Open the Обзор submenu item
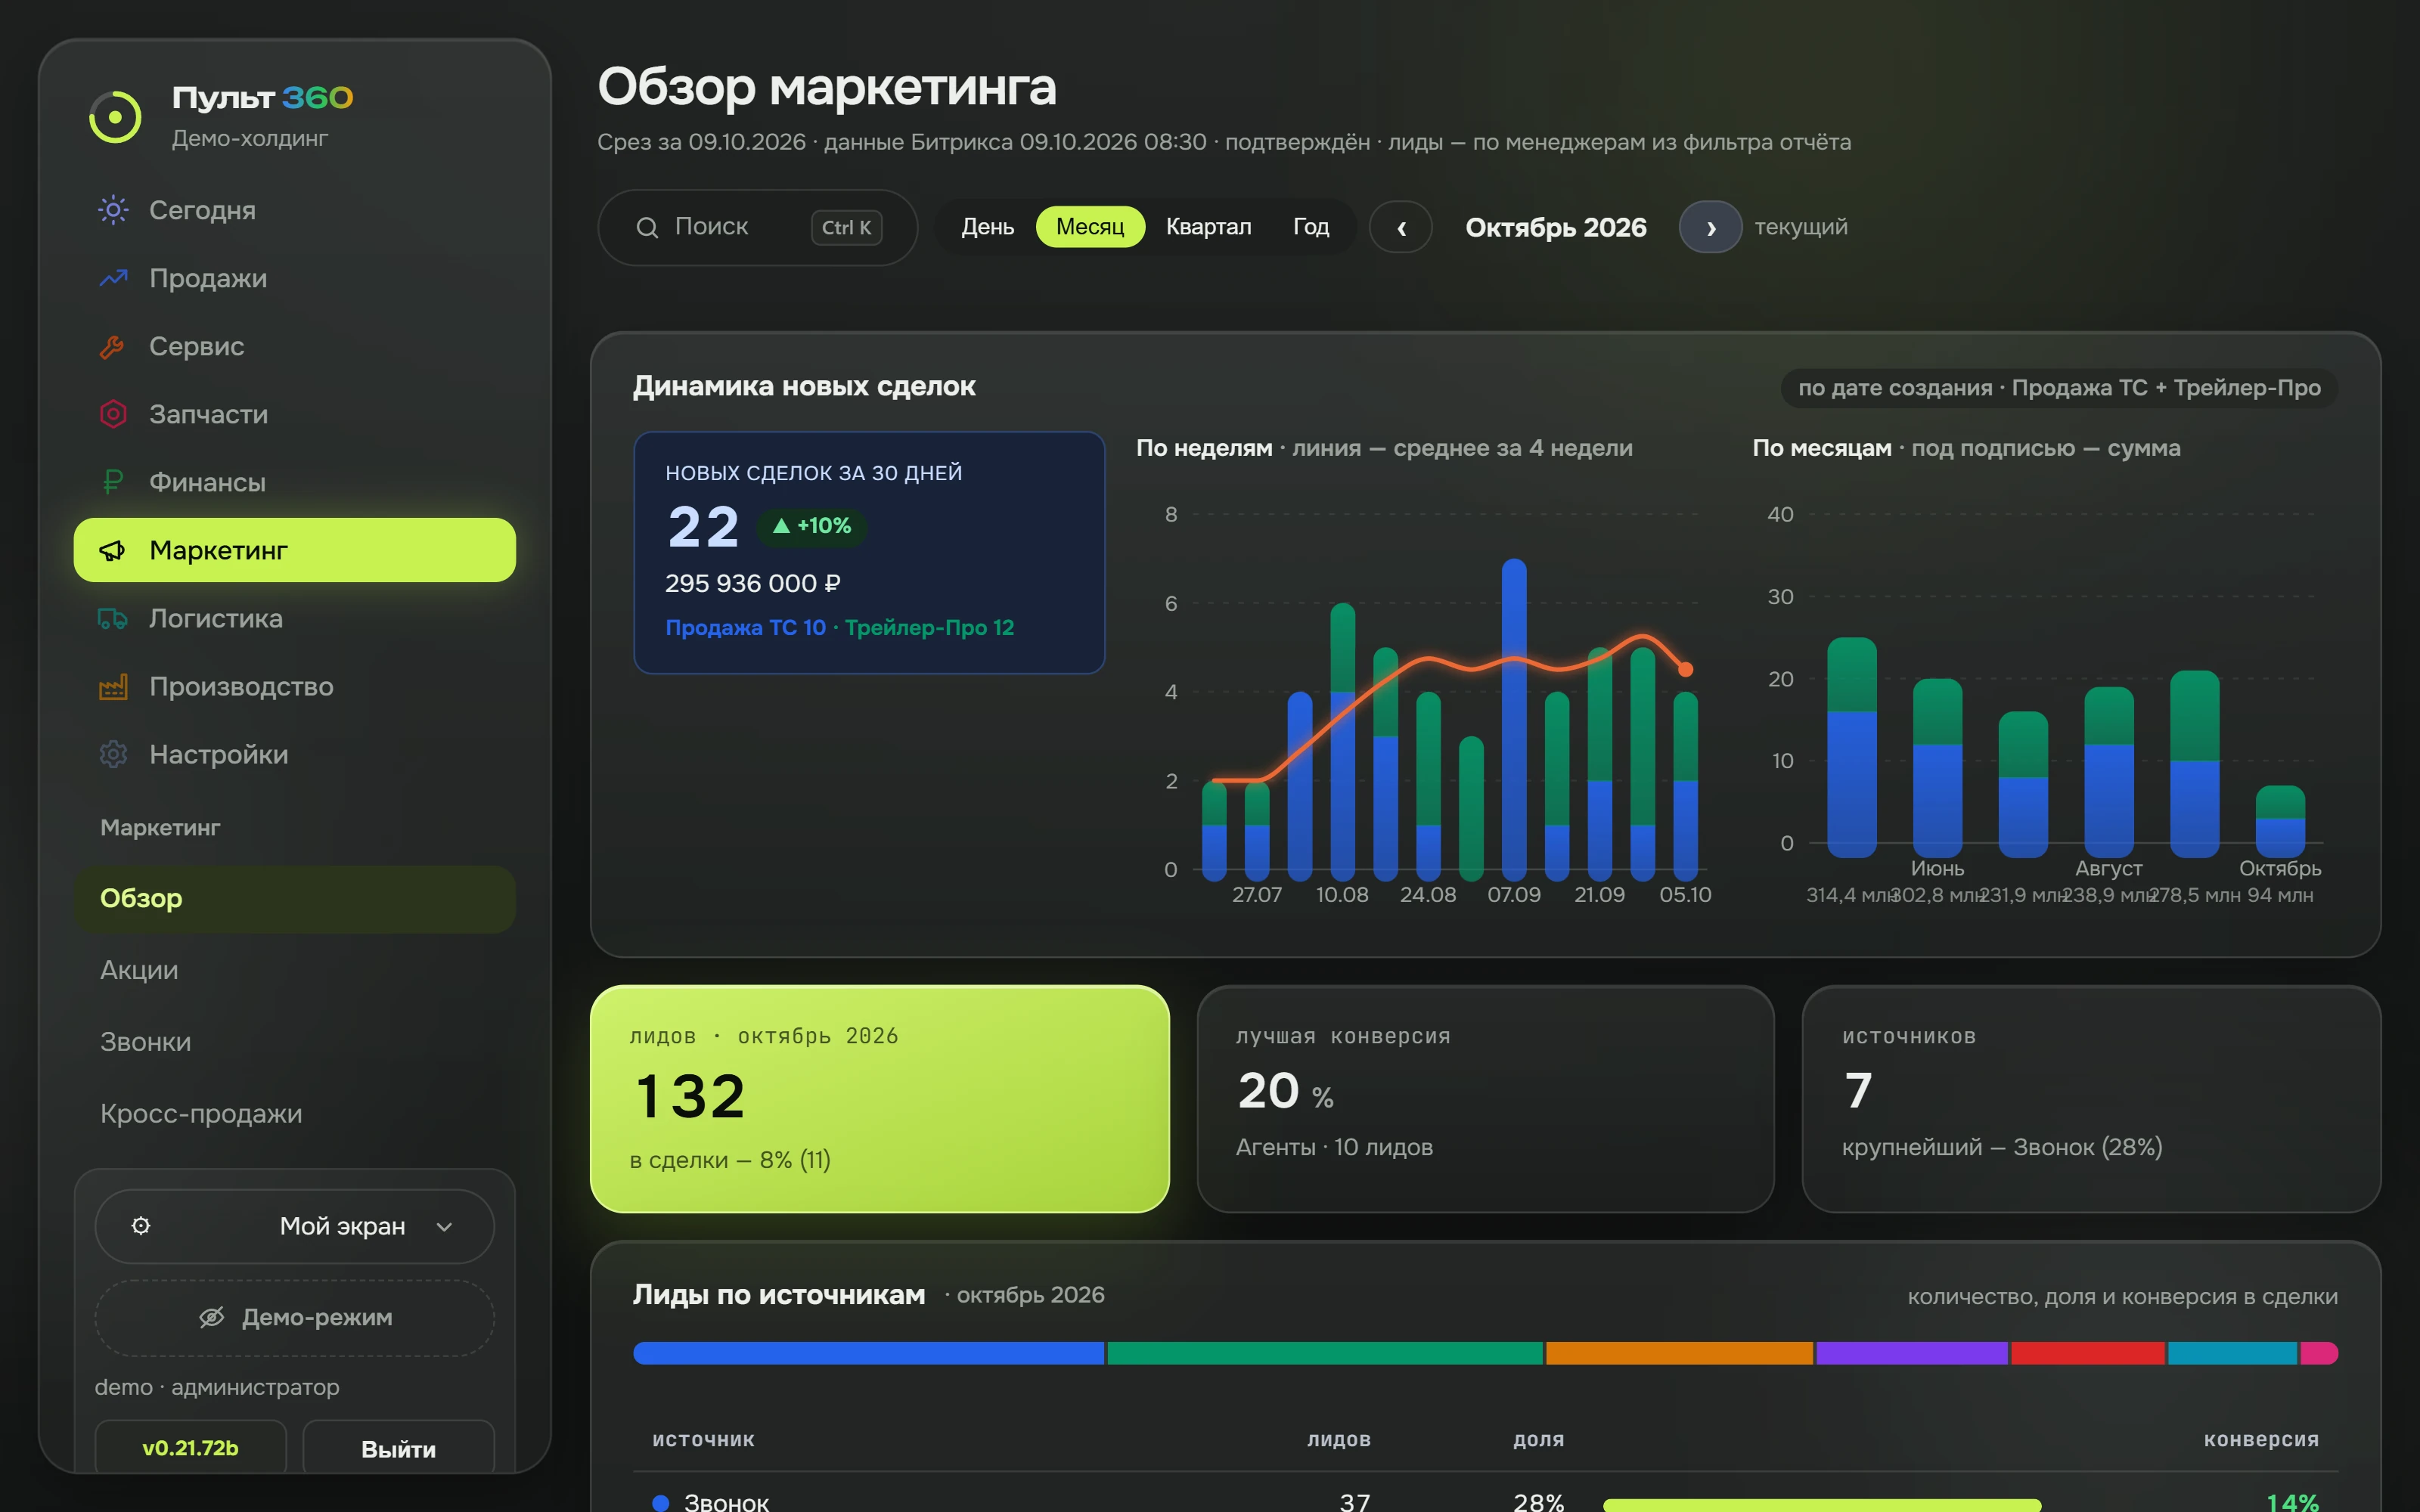The image size is (2420, 1512). pos(295,899)
